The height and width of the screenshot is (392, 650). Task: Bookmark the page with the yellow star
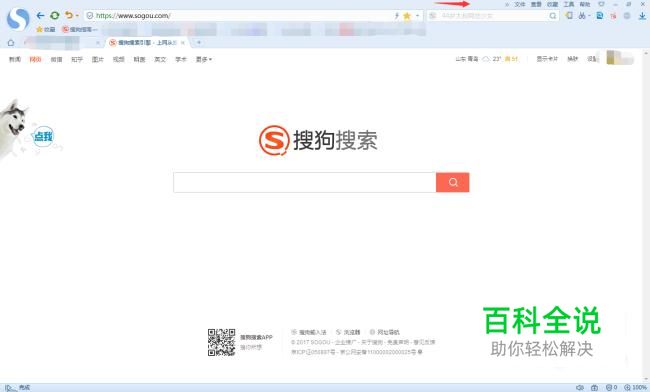(407, 16)
